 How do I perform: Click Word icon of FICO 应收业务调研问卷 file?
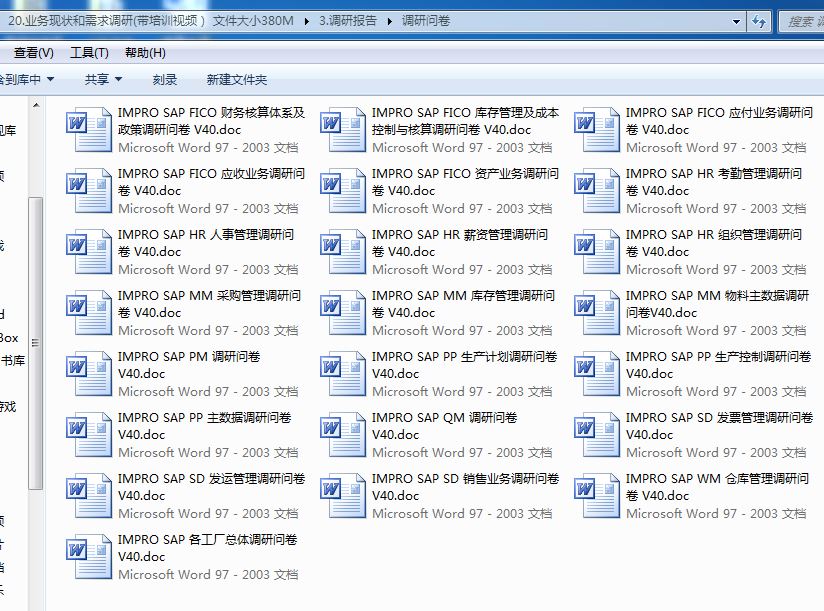click(89, 191)
